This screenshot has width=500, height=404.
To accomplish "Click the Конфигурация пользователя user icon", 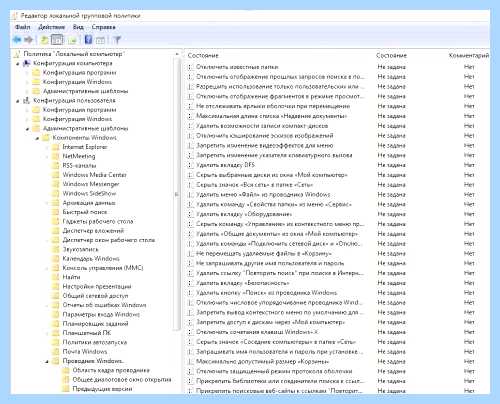I will (27, 100).
